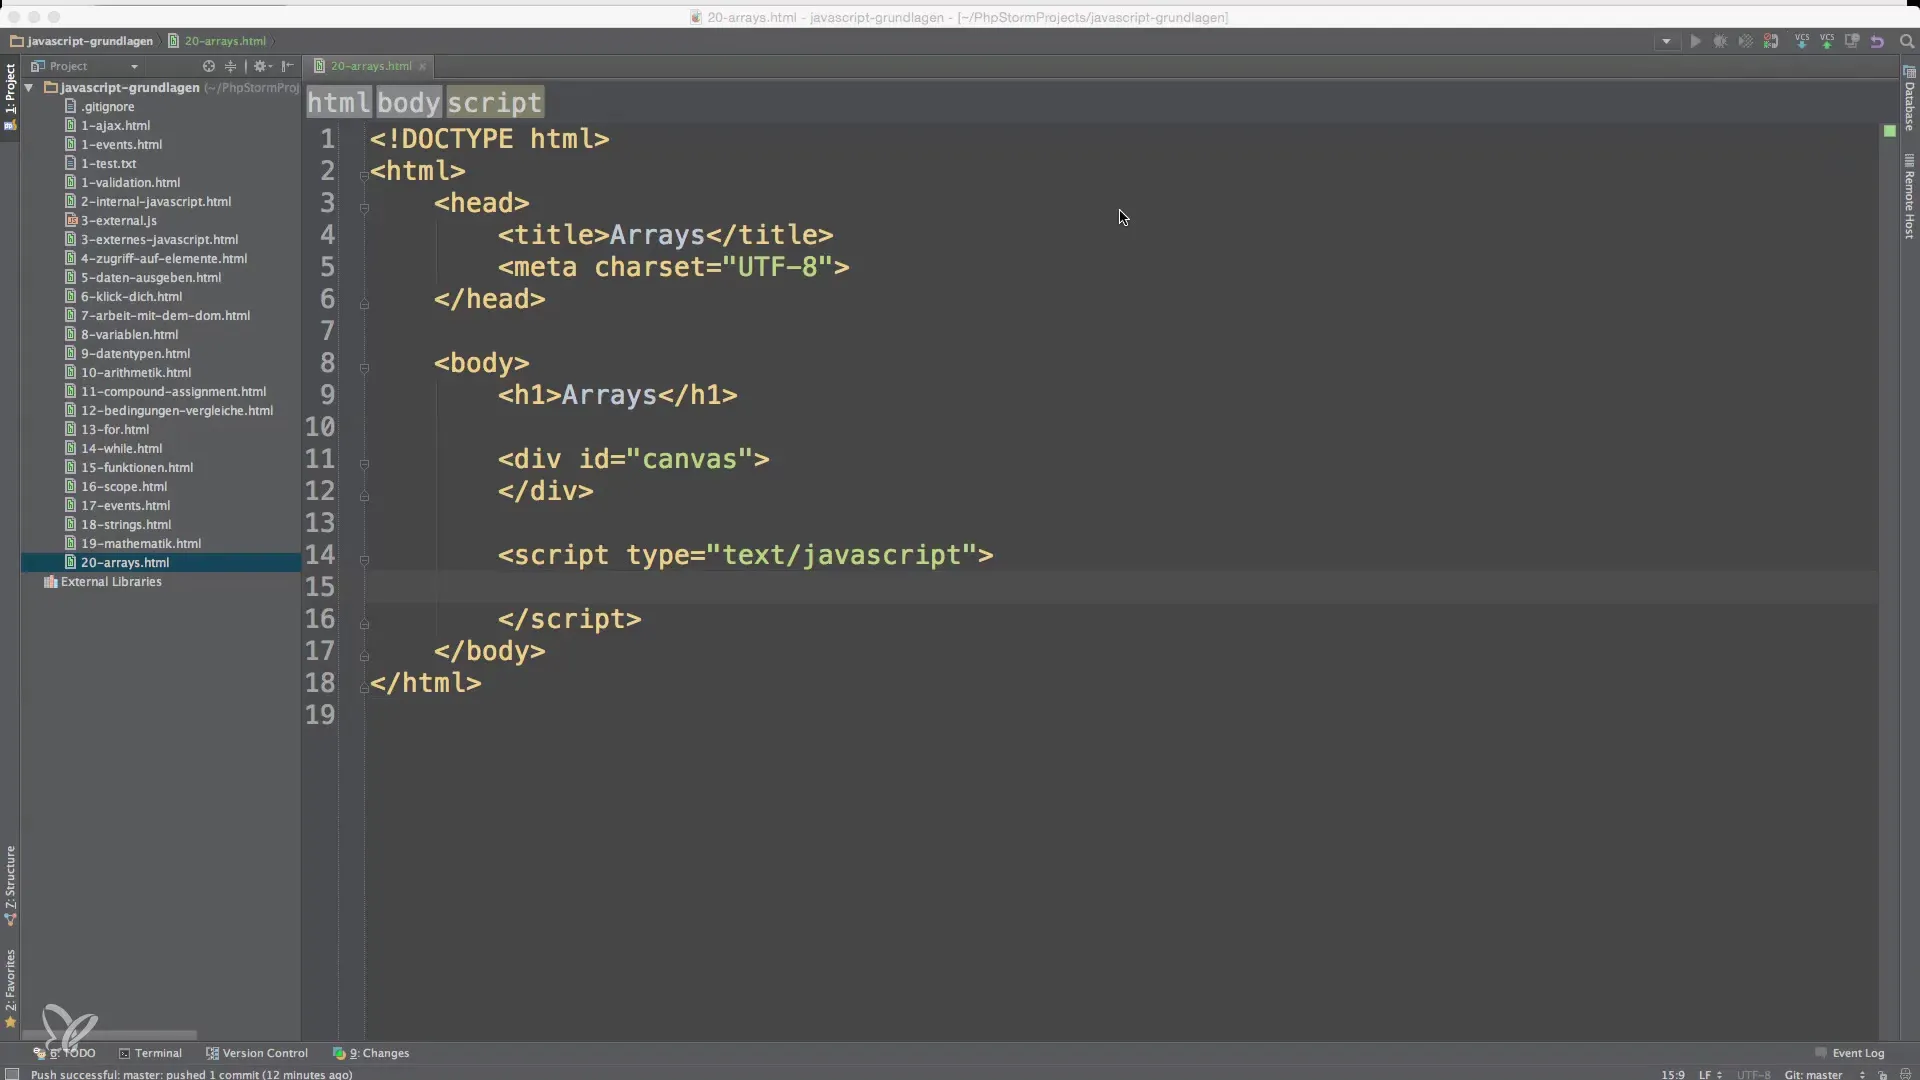
Task: Fold the html tag at line 2
Action: click(364, 175)
